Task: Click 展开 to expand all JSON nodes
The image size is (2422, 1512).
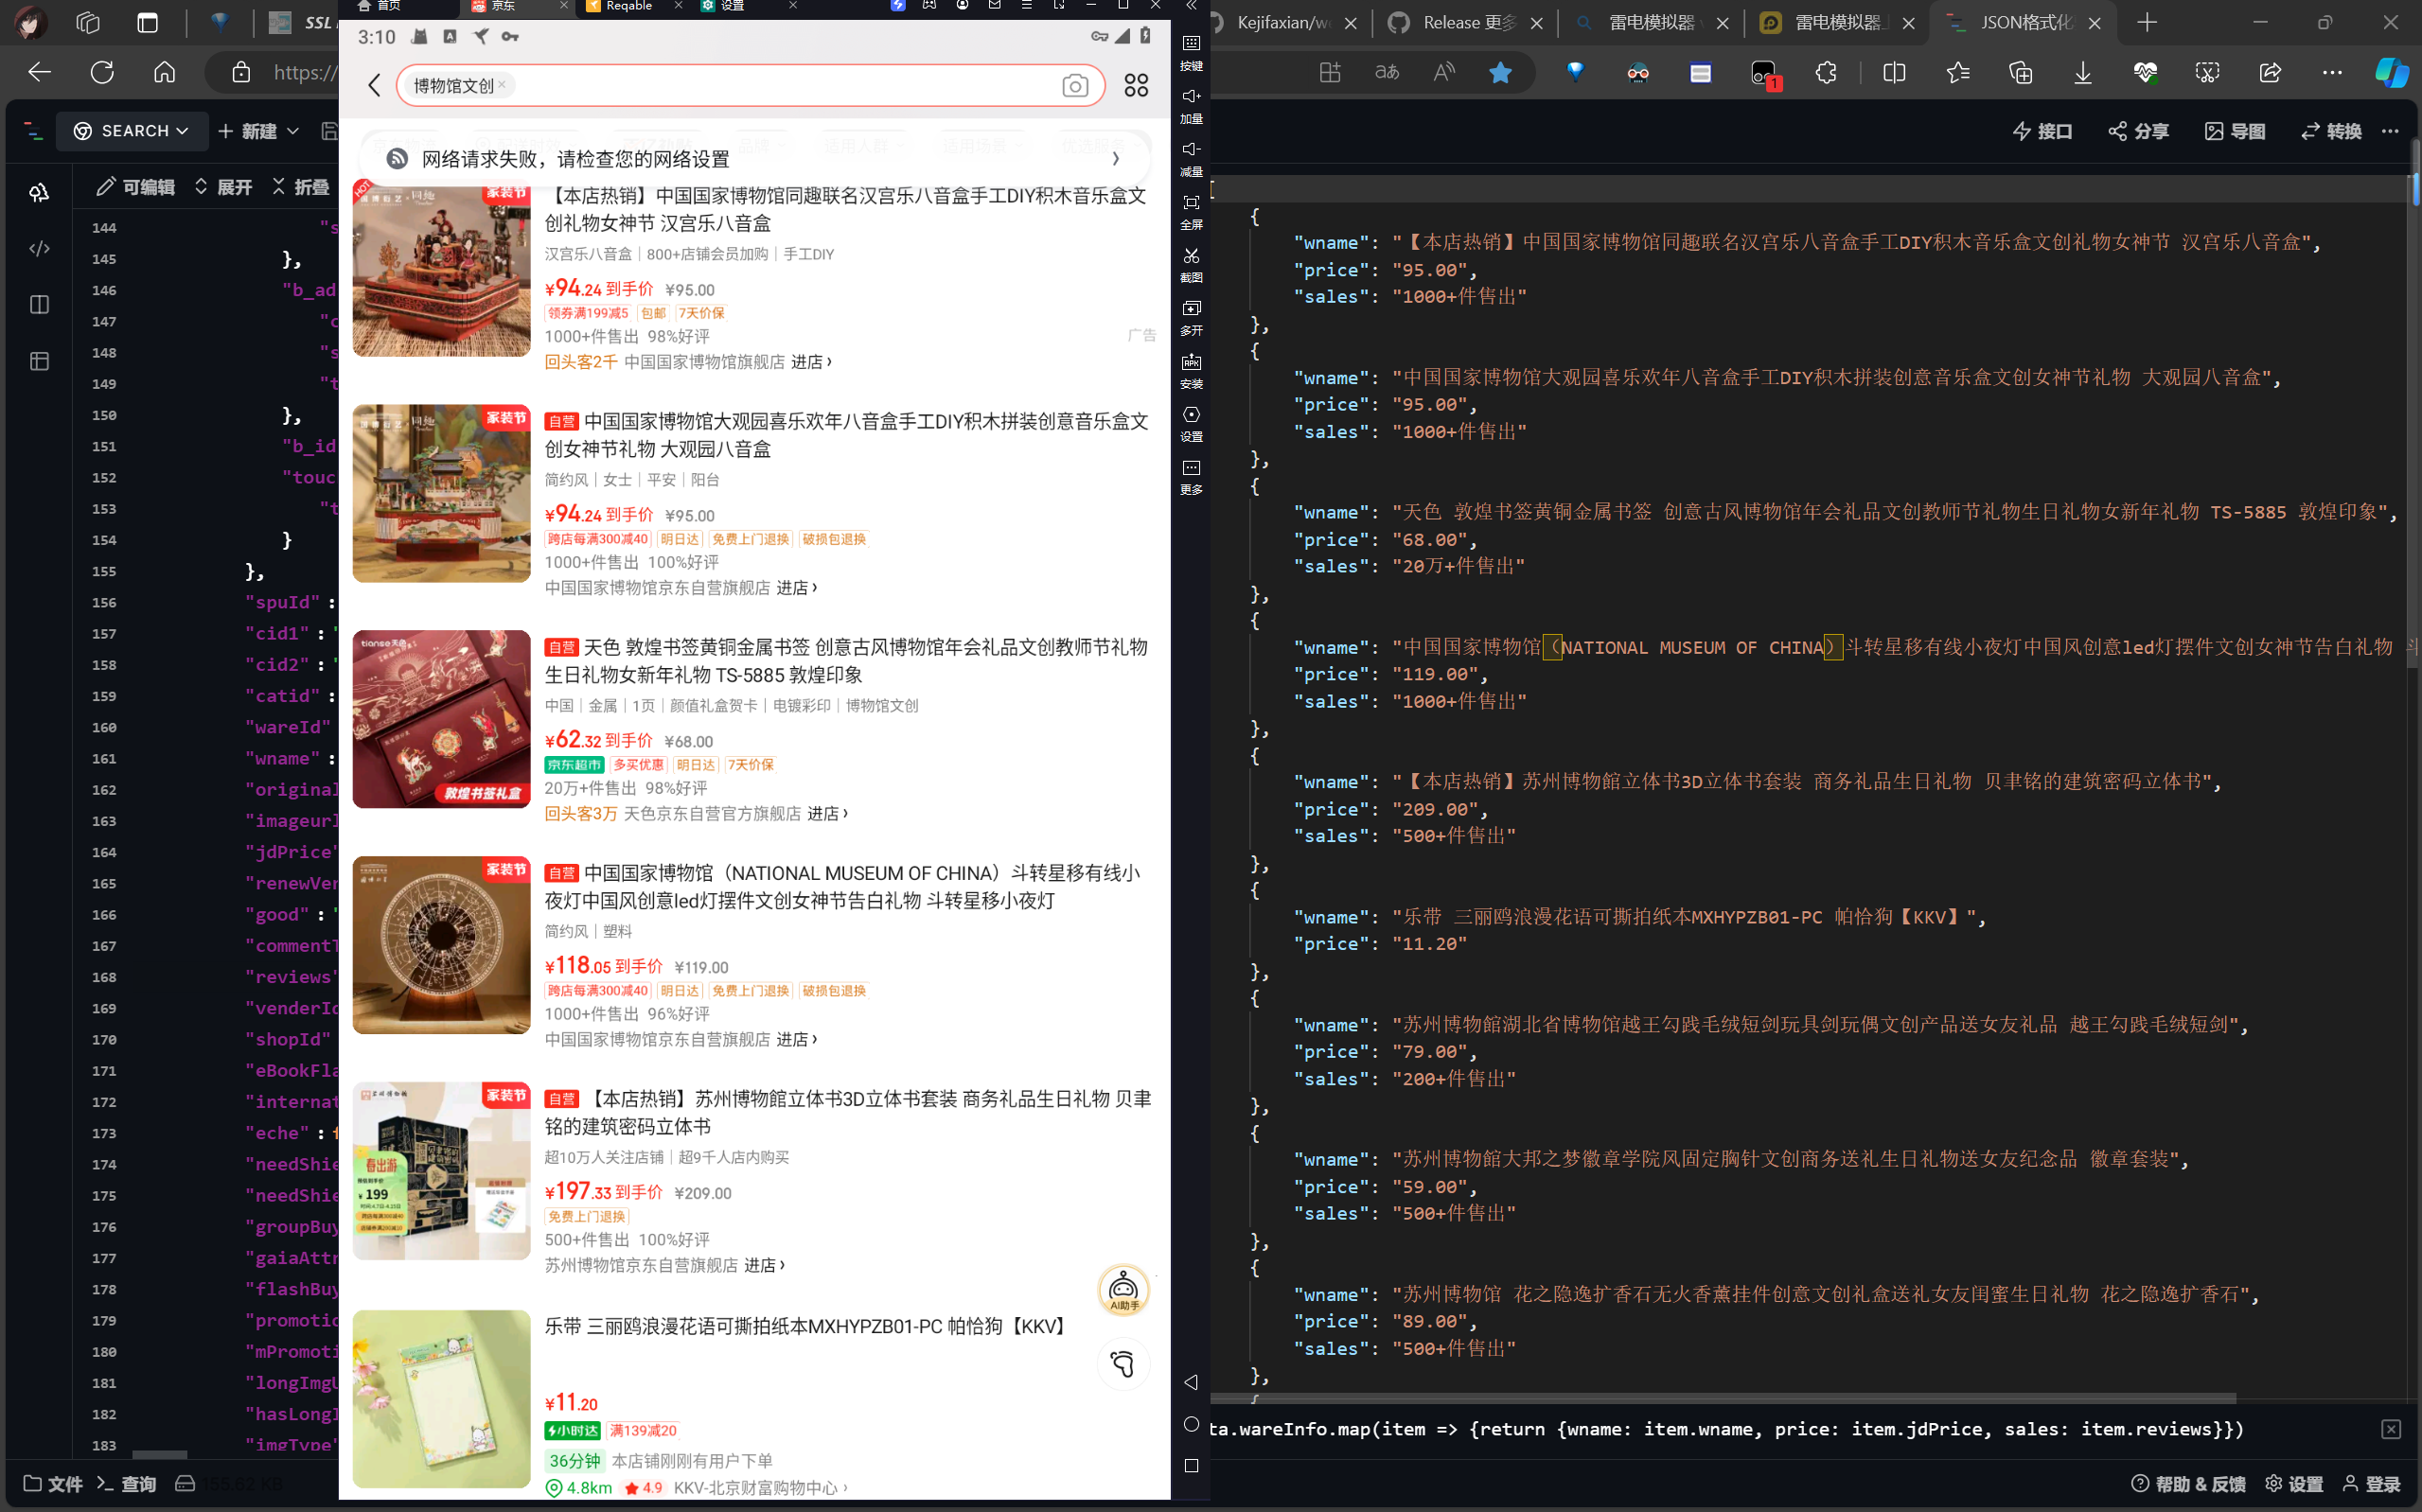Action: [223, 187]
